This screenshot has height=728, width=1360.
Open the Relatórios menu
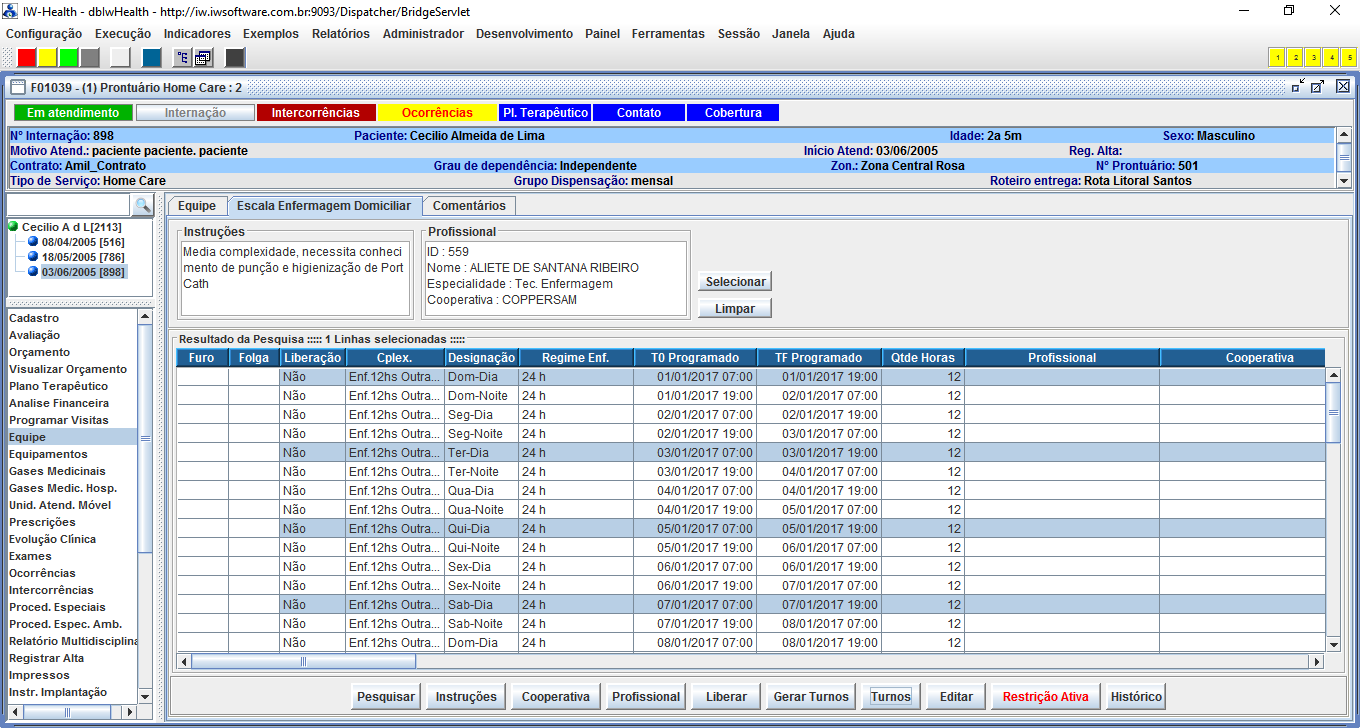340,33
